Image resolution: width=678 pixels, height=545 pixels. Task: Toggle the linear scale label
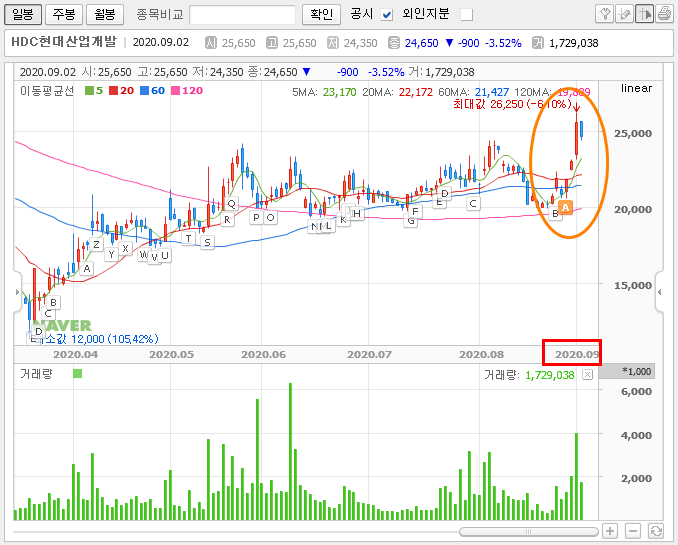[636, 88]
